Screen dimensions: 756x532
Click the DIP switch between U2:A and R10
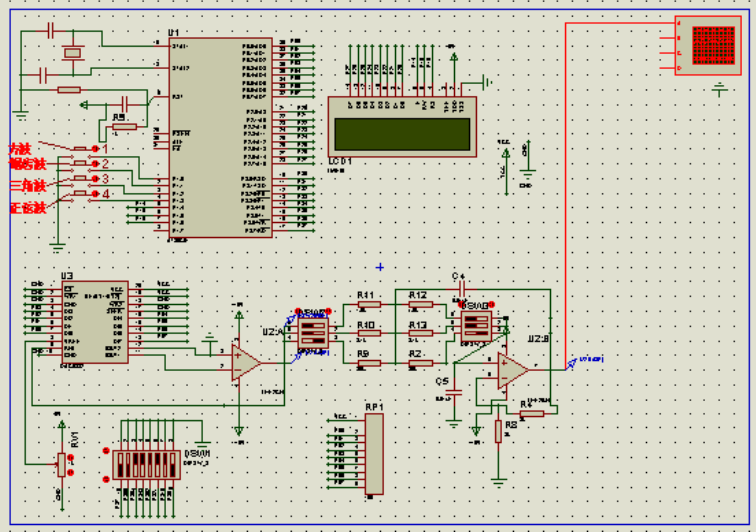314,334
